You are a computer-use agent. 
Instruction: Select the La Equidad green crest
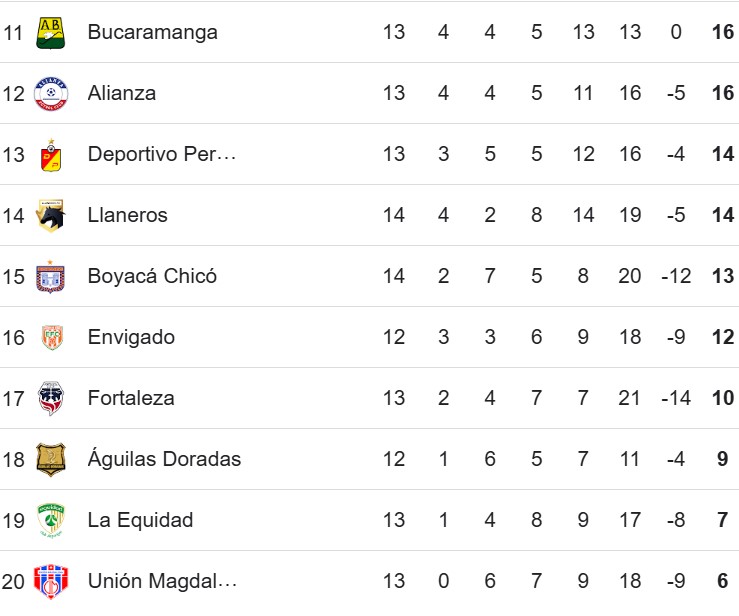51,520
